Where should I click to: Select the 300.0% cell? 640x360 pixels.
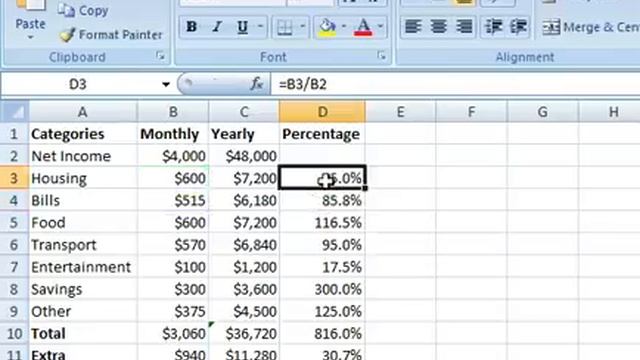[322, 289]
